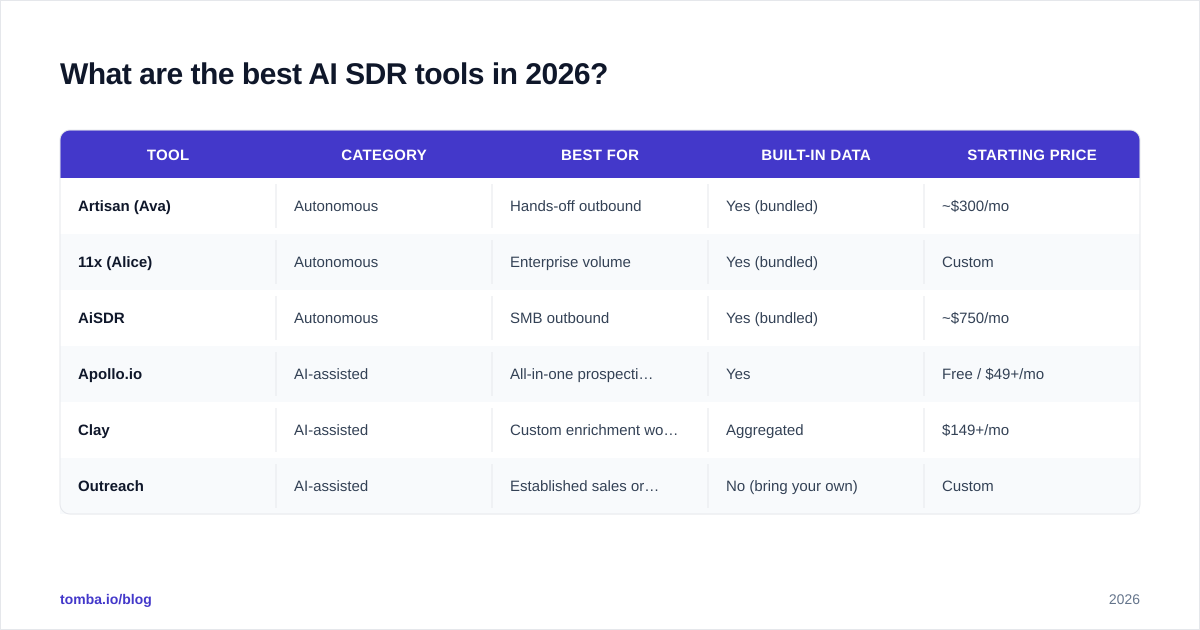The width and height of the screenshot is (1200, 630).
Task: Select the Artisan (Ava) tool name
Action: (x=124, y=206)
